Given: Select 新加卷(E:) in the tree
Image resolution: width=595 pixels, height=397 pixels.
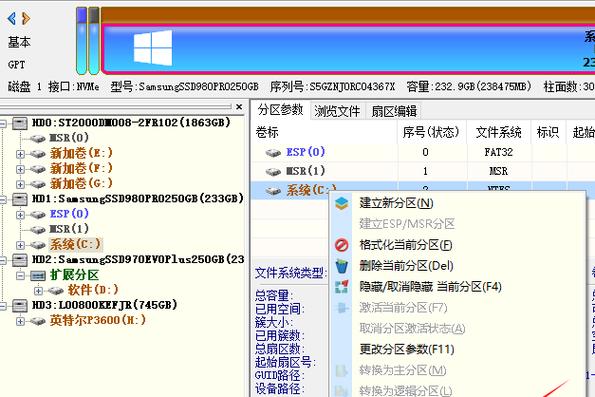Looking at the screenshot, I should coord(81,153).
